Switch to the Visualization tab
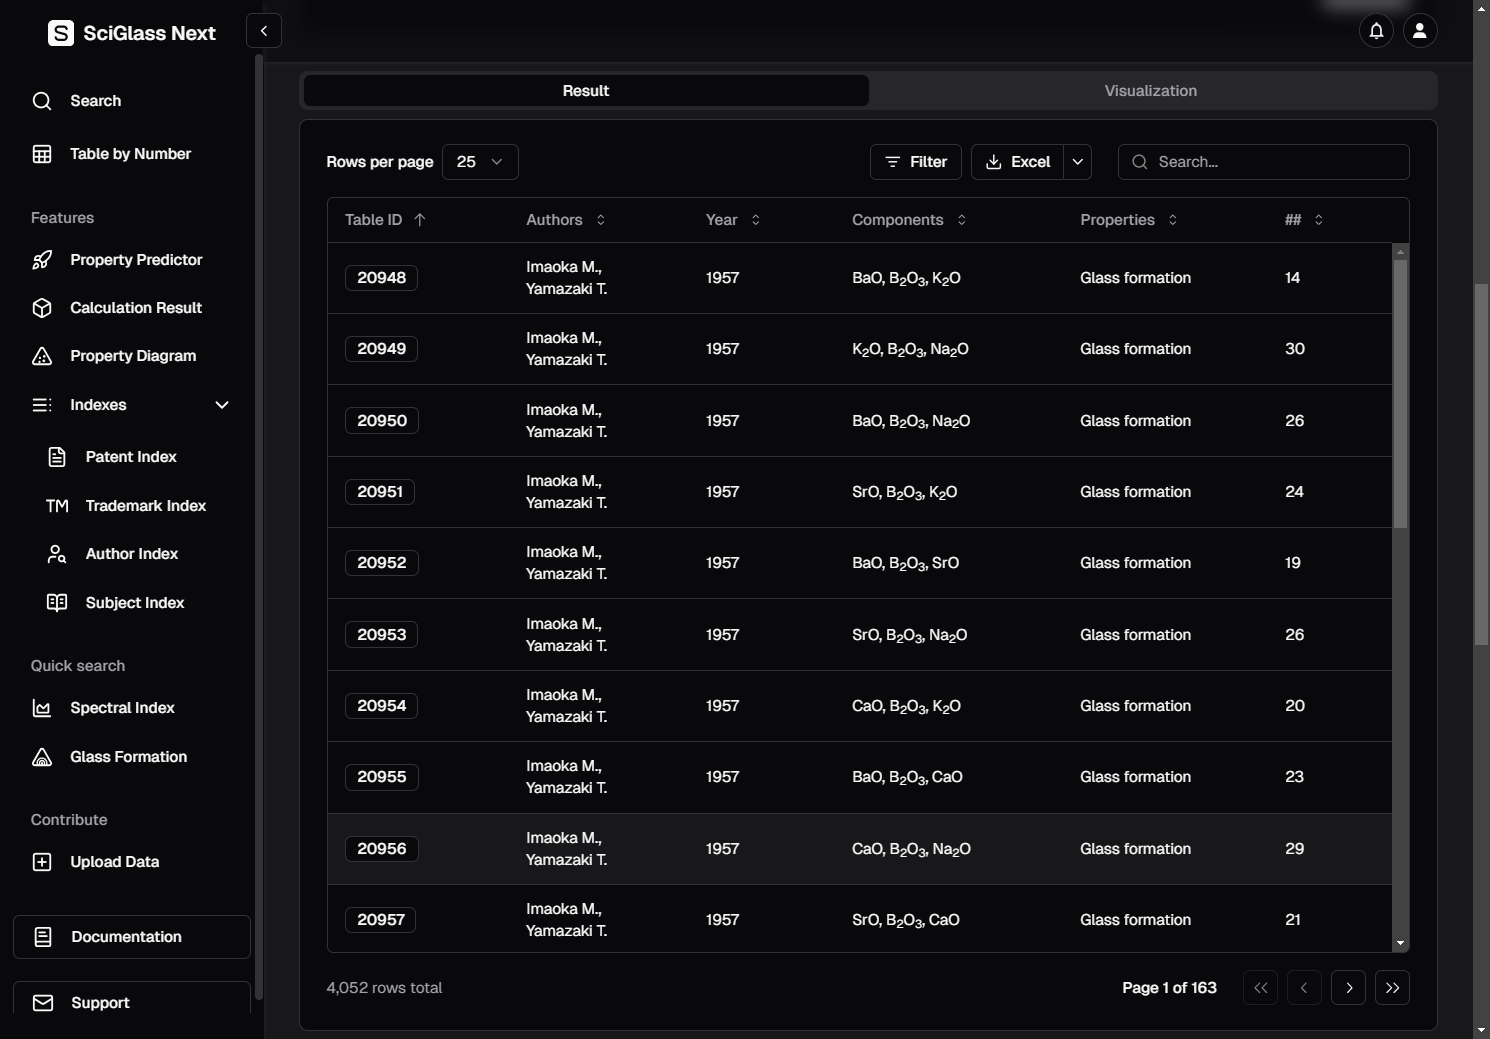The image size is (1490, 1039). pyautogui.click(x=1150, y=91)
